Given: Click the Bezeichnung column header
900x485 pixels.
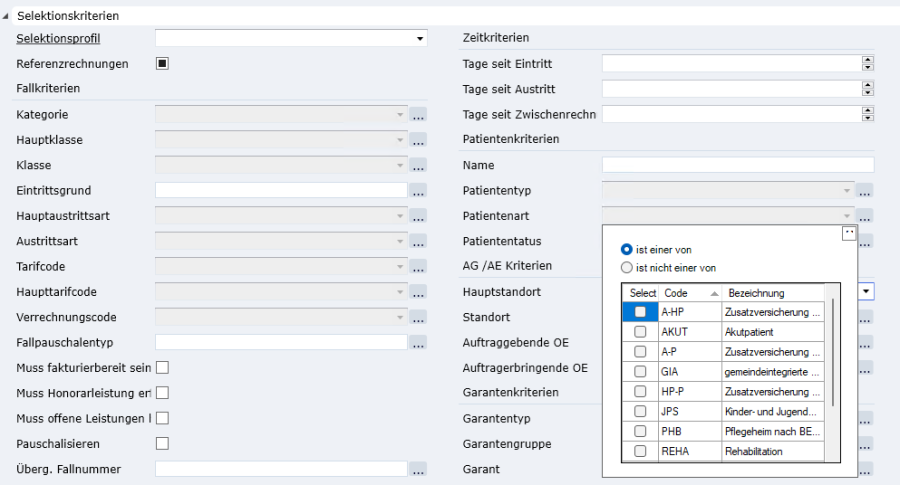Looking at the screenshot, I should (770, 293).
